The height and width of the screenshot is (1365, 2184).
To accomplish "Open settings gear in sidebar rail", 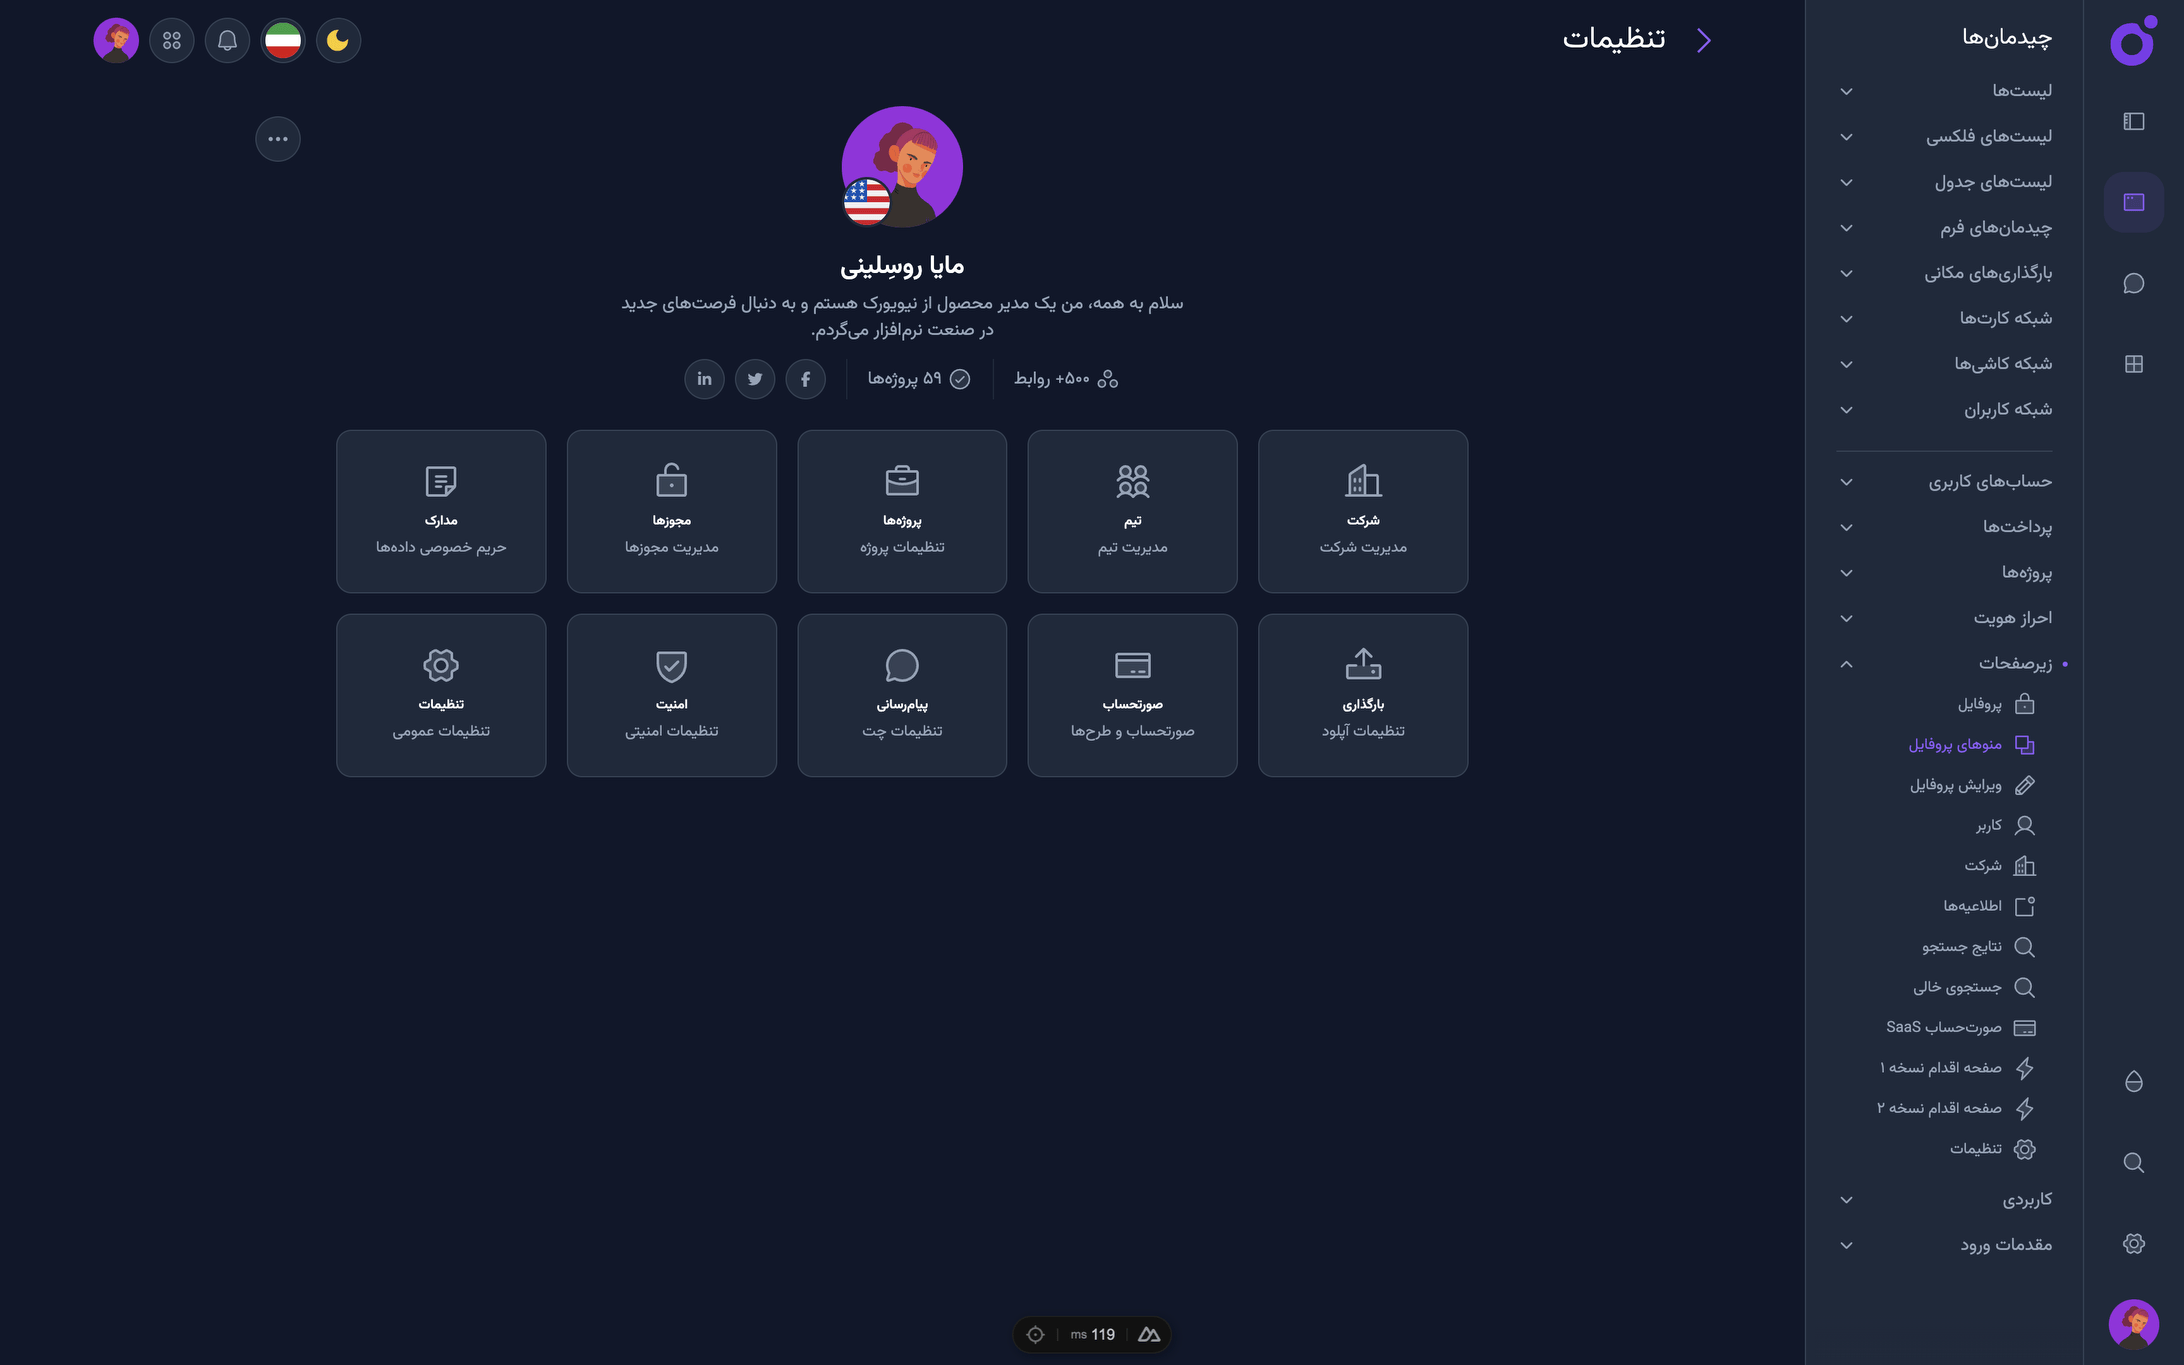I will tap(2133, 1243).
